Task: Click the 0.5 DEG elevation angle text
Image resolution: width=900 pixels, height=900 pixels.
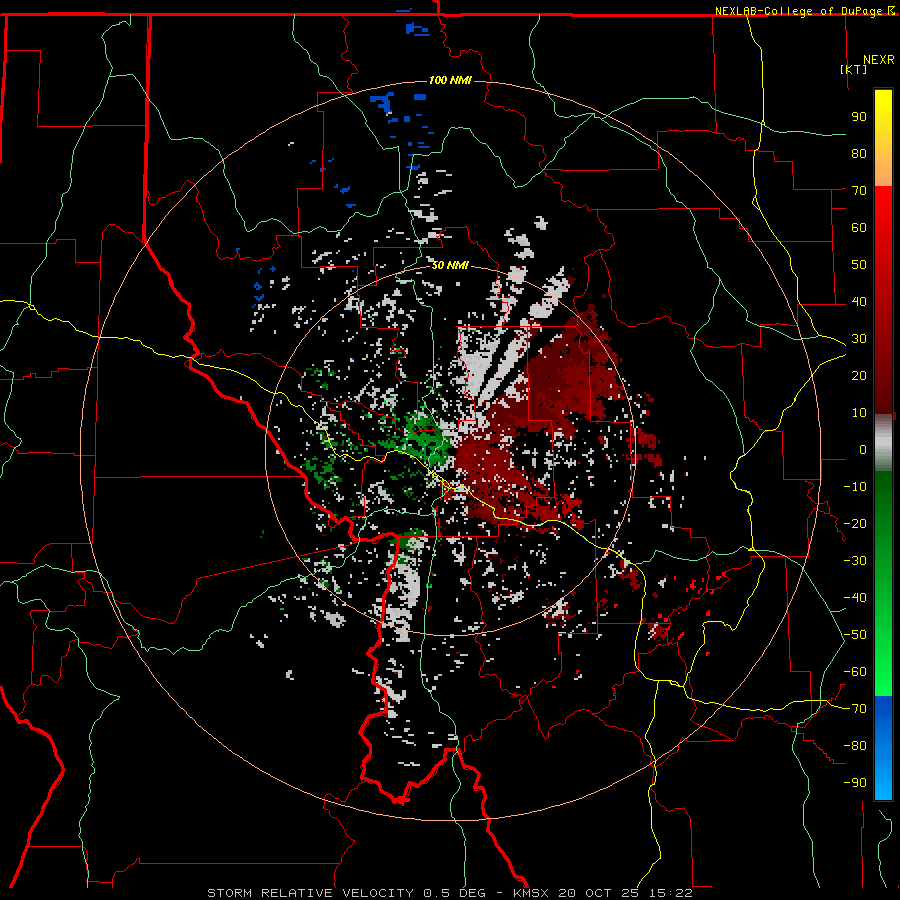Action: pos(455,893)
